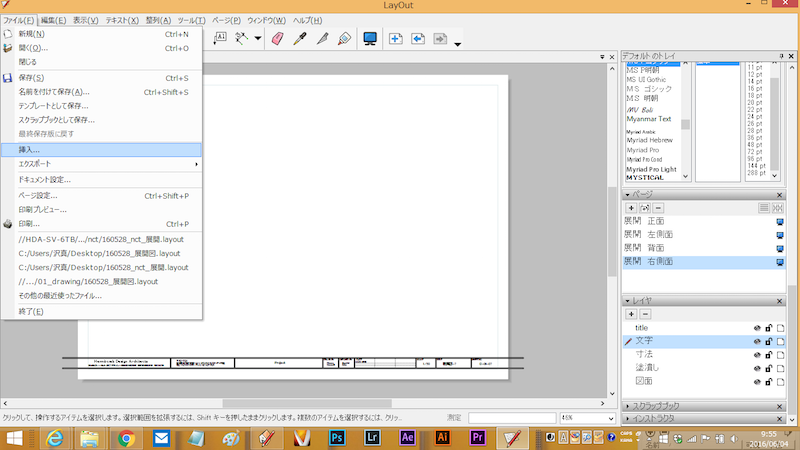This screenshot has height=450, width=800.
Task: Select the Eraser tool in toolbar
Action: [x=279, y=39]
